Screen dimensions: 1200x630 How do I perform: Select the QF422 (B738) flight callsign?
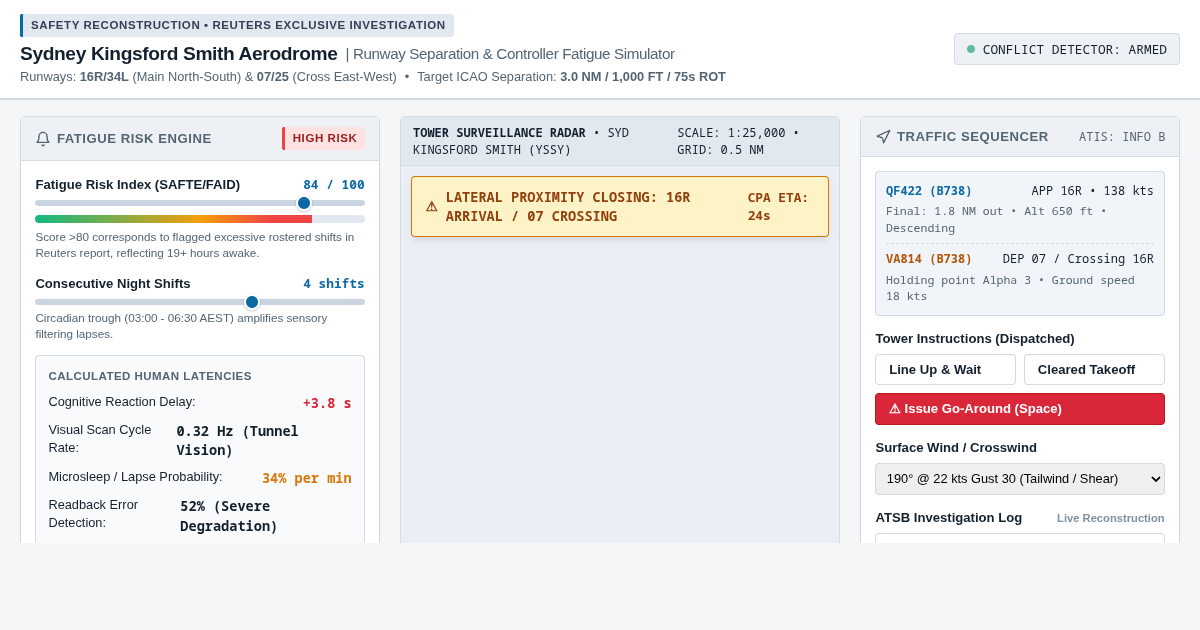[x=929, y=191]
